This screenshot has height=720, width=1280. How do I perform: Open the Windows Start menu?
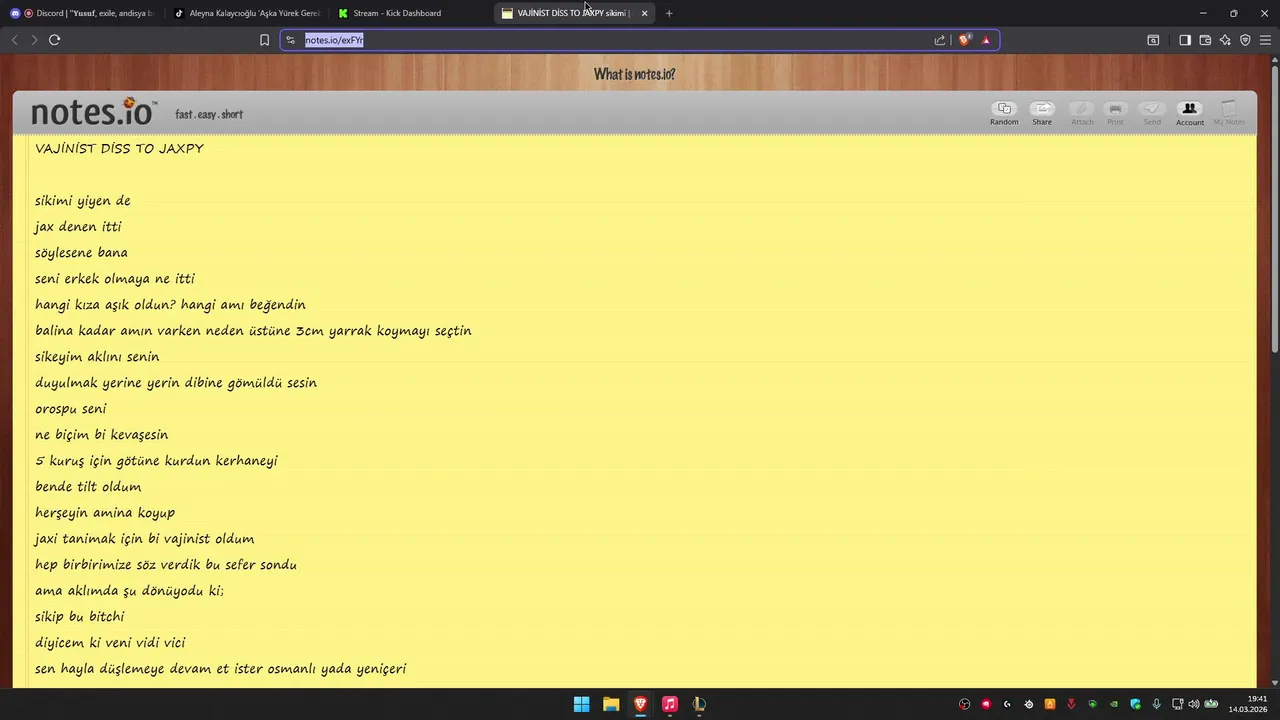(x=581, y=704)
